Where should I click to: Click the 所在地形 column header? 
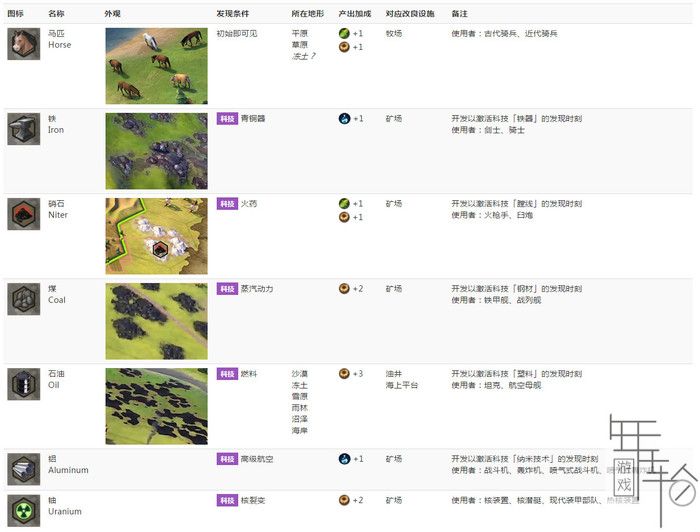(x=308, y=14)
